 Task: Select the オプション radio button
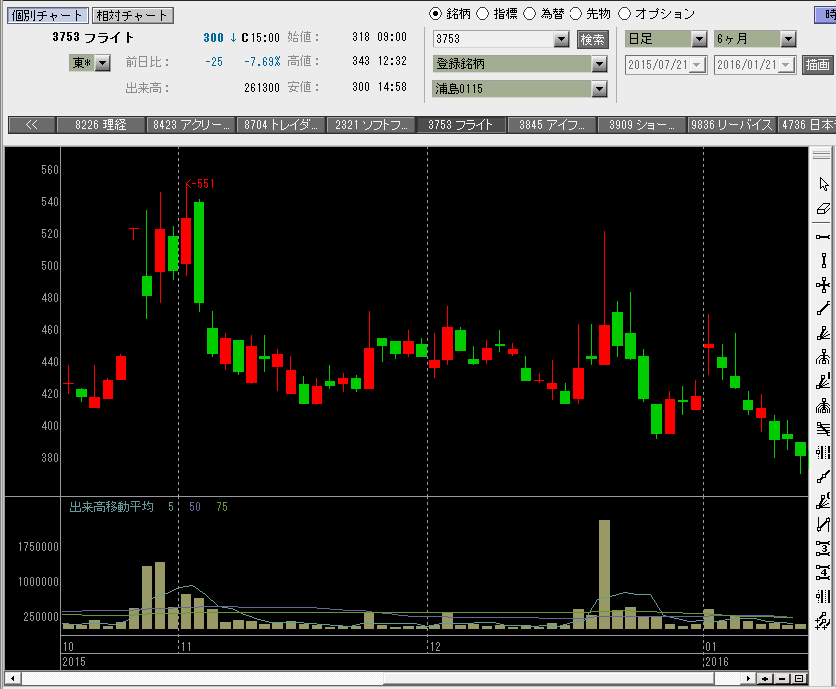[x=624, y=13]
